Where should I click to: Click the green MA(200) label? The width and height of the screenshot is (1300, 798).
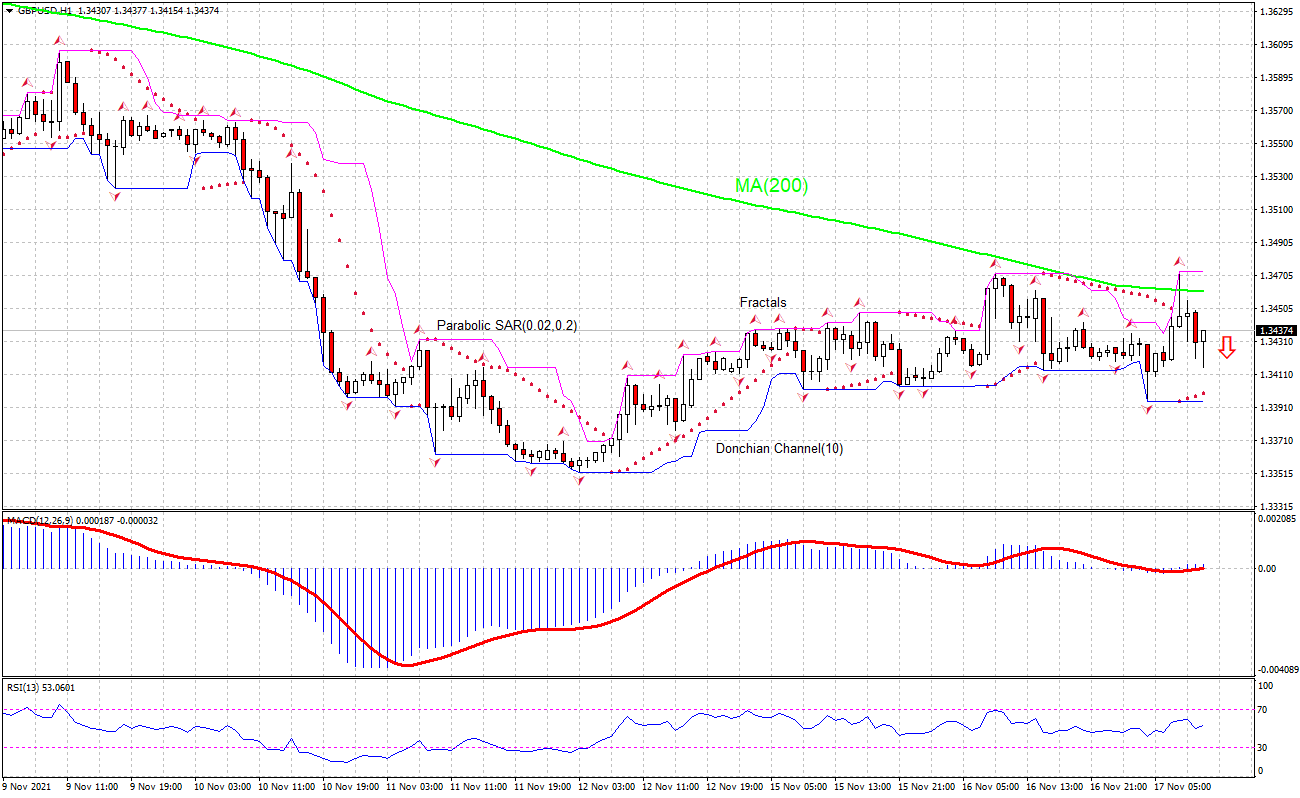tap(771, 185)
